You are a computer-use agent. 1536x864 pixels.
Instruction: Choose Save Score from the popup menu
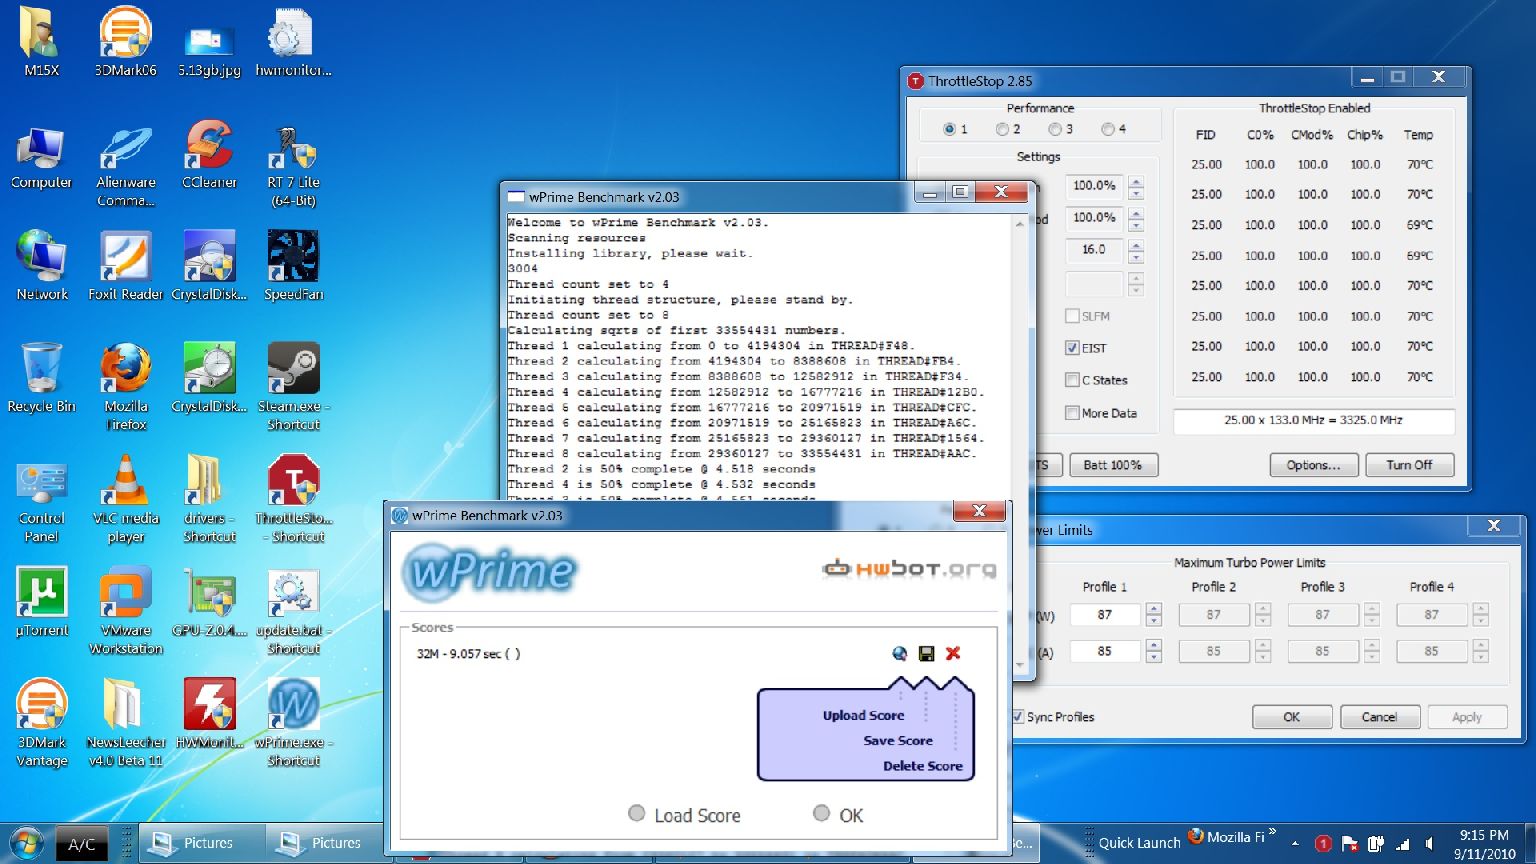[897, 740]
